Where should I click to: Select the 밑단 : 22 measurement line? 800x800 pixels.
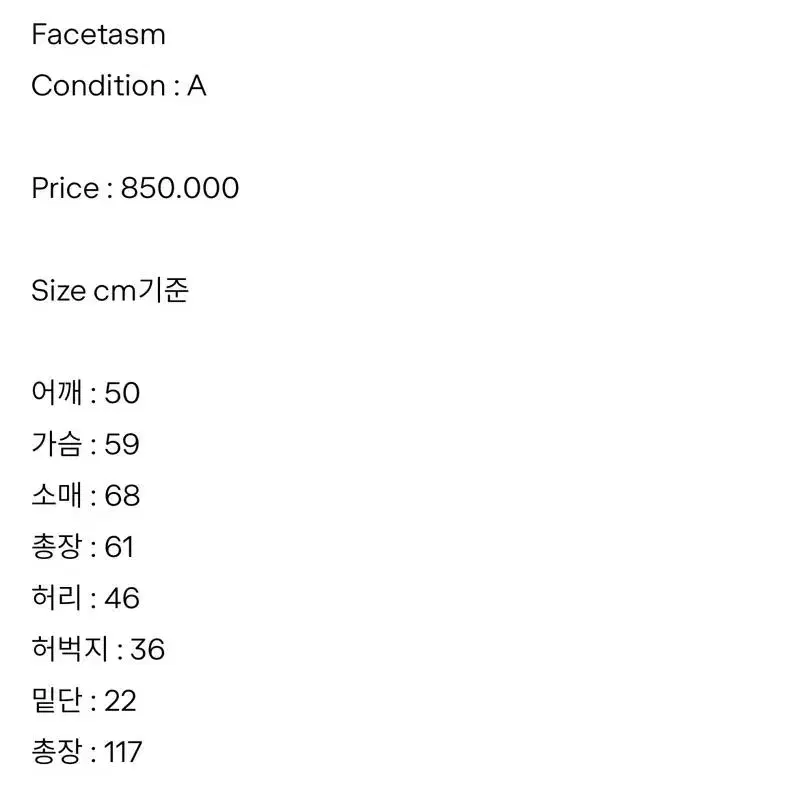pyautogui.click(x=84, y=700)
